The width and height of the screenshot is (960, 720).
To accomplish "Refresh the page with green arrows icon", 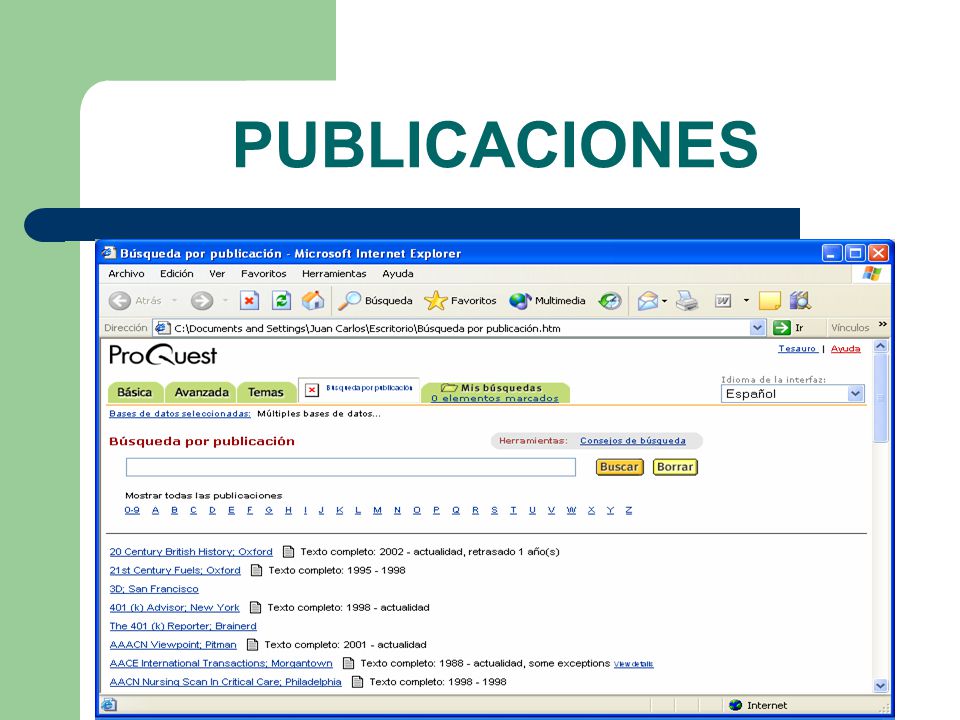I will pos(281,301).
